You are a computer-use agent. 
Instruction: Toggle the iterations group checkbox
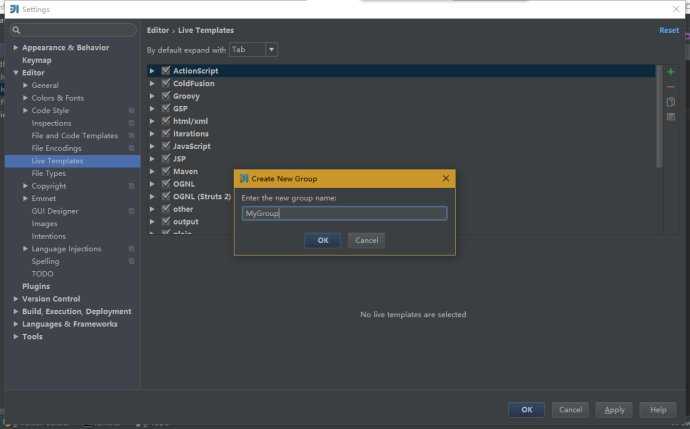(x=166, y=133)
